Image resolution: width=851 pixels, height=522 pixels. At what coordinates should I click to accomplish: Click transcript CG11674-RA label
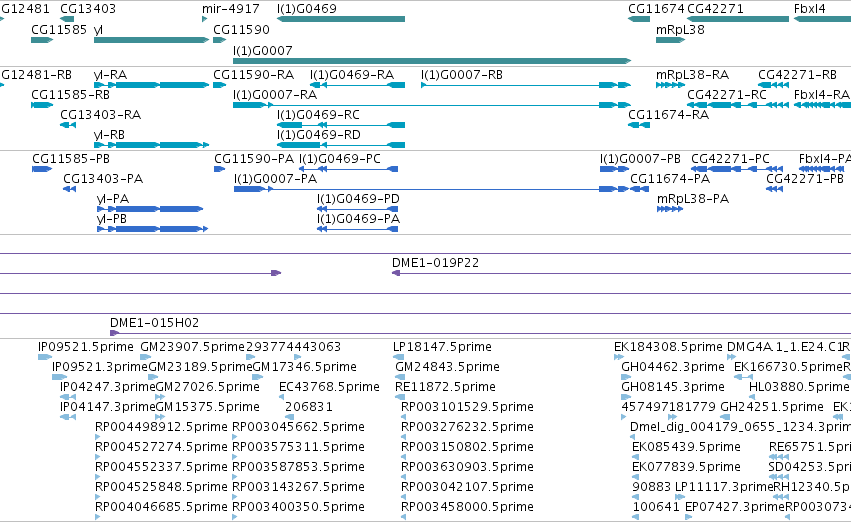669,114
